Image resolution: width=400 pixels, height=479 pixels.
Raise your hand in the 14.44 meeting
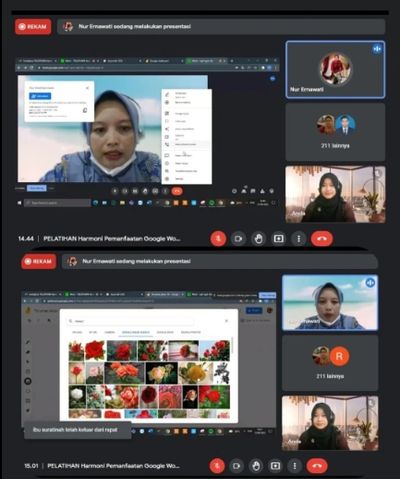(259, 239)
